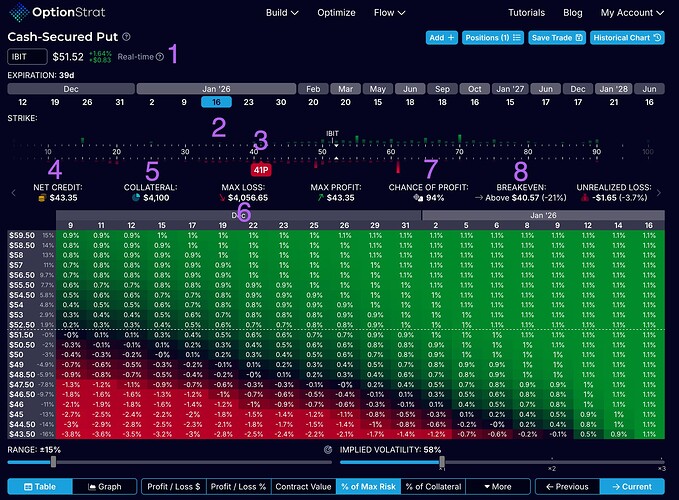Click the reset icon next to Implied Volatility
The image size is (679, 500).
(328, 451)
